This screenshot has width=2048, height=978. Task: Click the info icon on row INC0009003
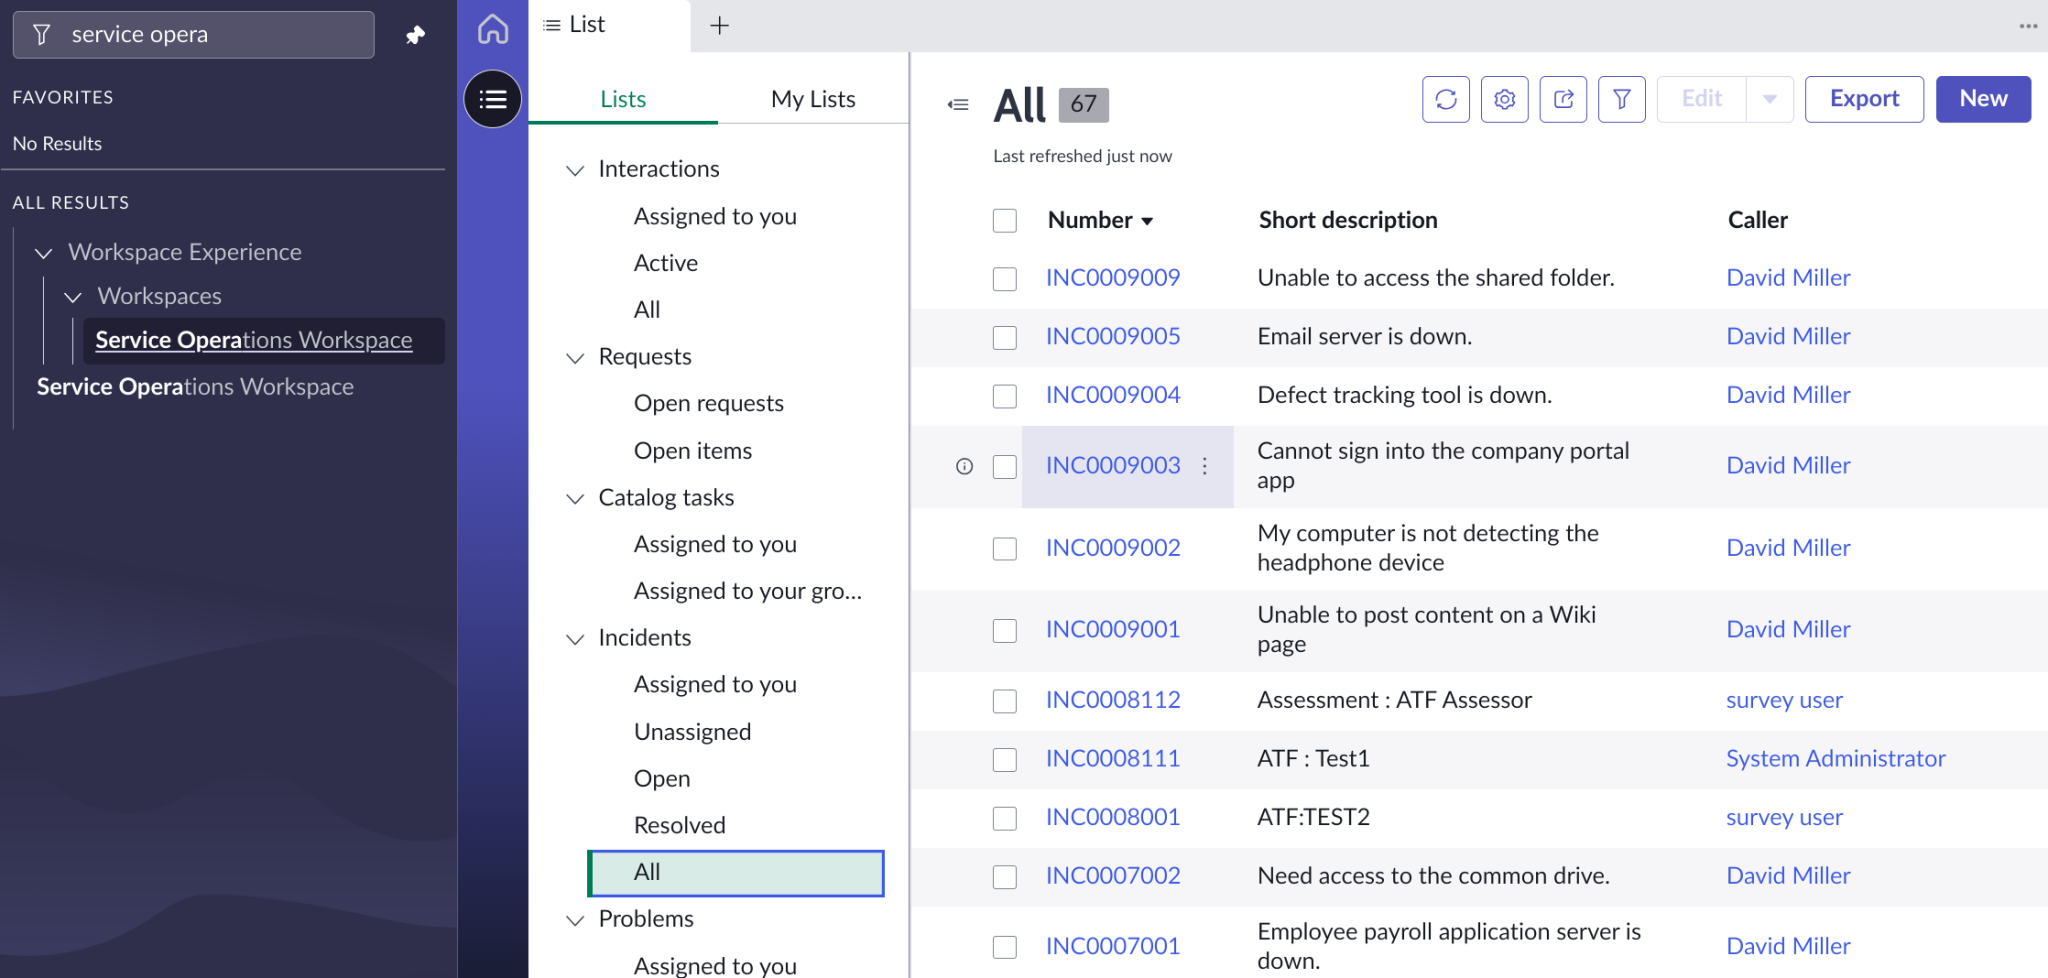point(963,465)
